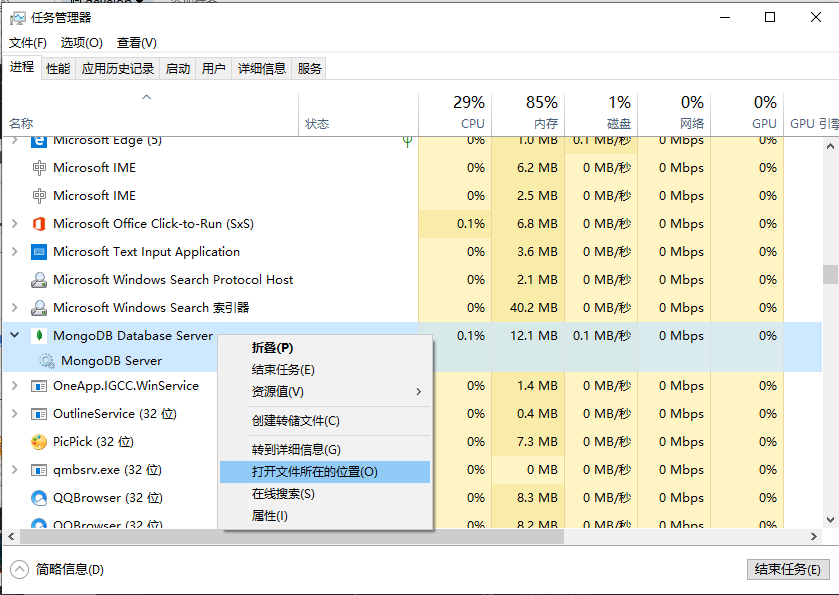This screenshot has width=839, height=595.
Task: Switch to the 服务 tab
Action: [x=309, y=68]
